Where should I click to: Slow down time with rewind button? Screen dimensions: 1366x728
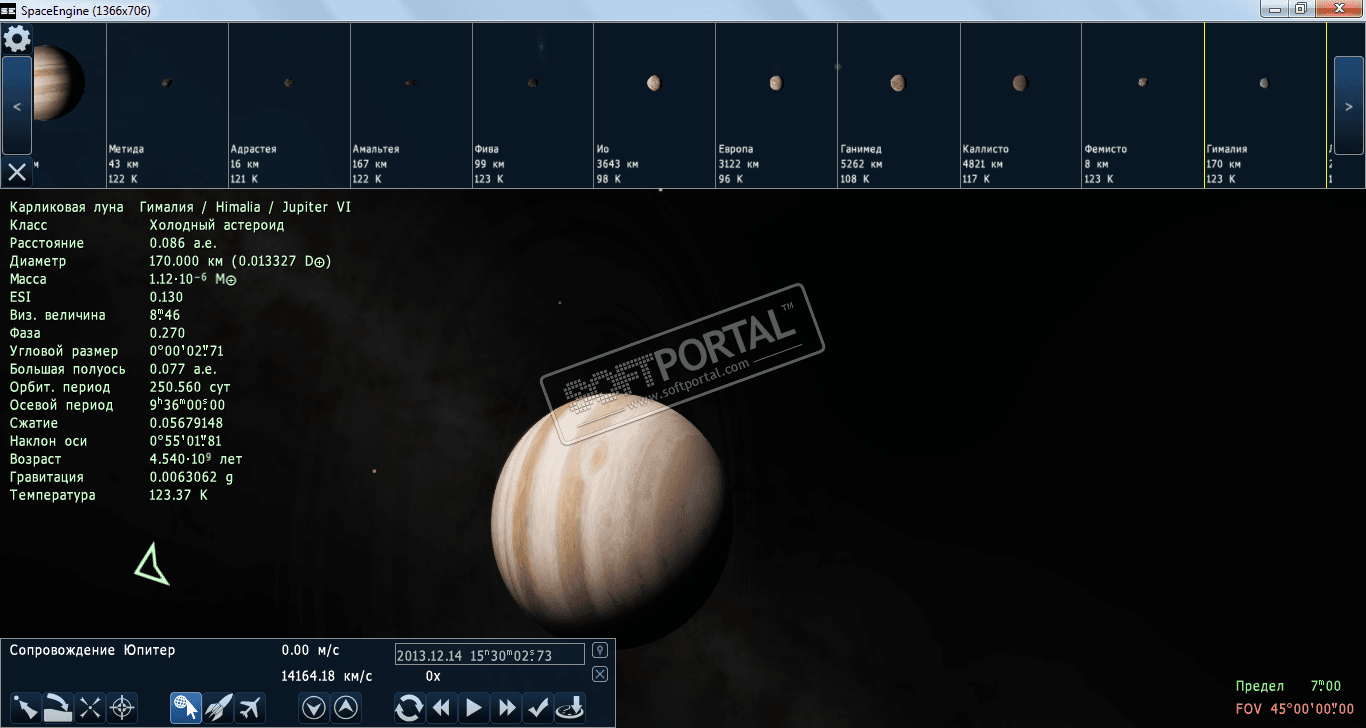click(441, 708)
